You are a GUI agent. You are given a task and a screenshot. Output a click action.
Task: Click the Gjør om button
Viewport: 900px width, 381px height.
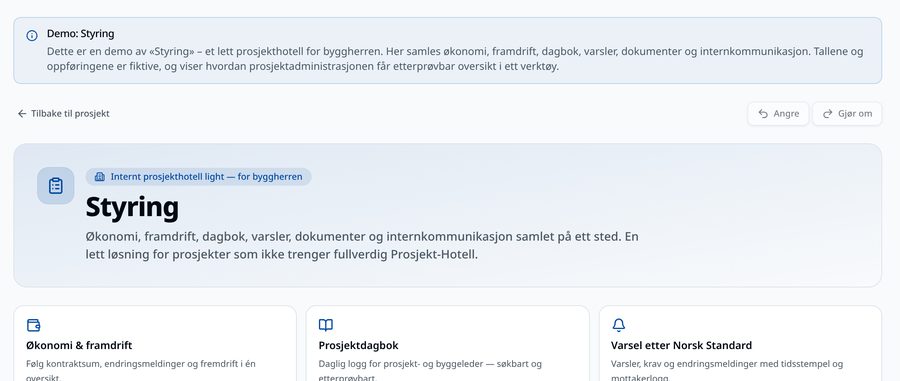(847, 114)
